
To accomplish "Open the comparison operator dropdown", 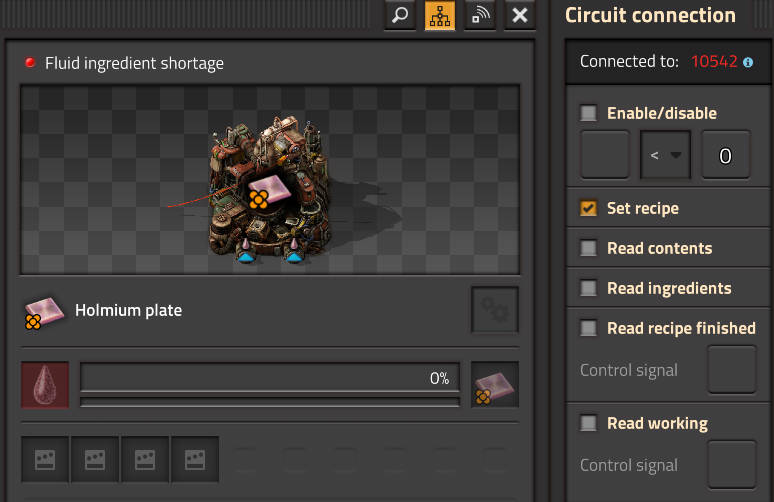I will click(665, 155).
